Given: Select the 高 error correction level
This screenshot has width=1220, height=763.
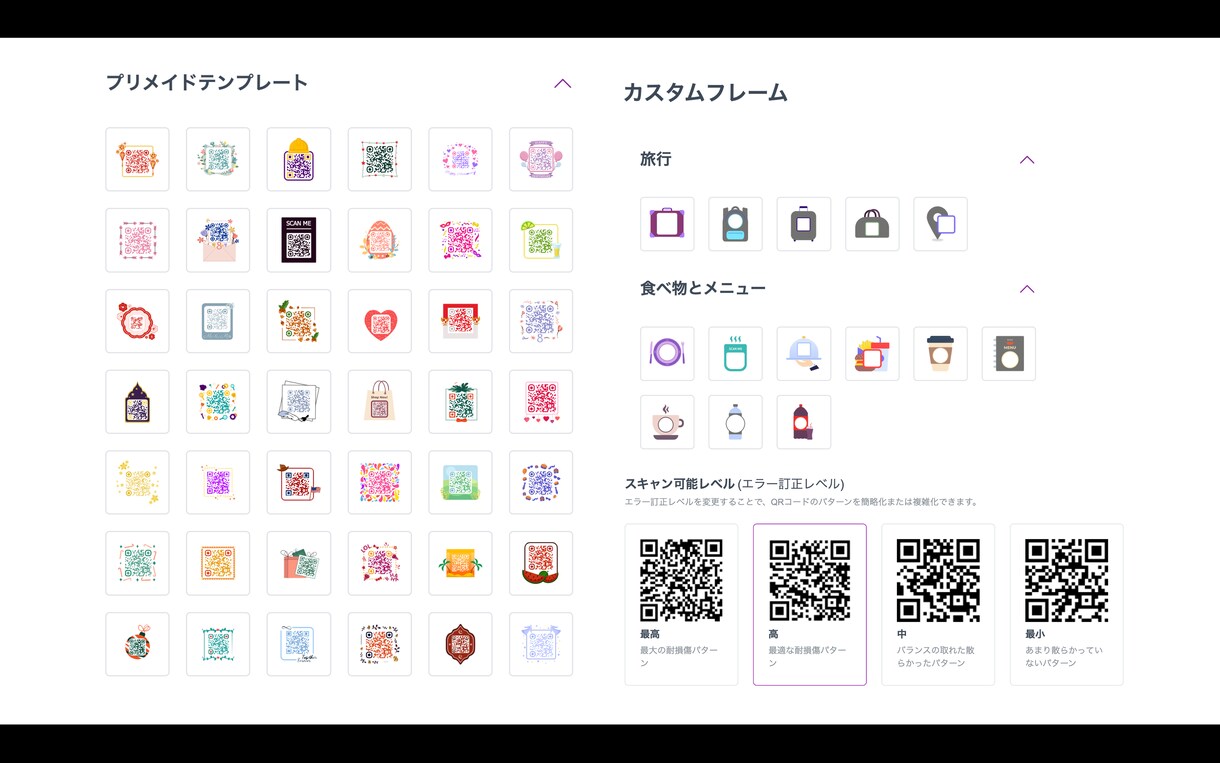Looking at the screenshot, I should click(809, 604).
